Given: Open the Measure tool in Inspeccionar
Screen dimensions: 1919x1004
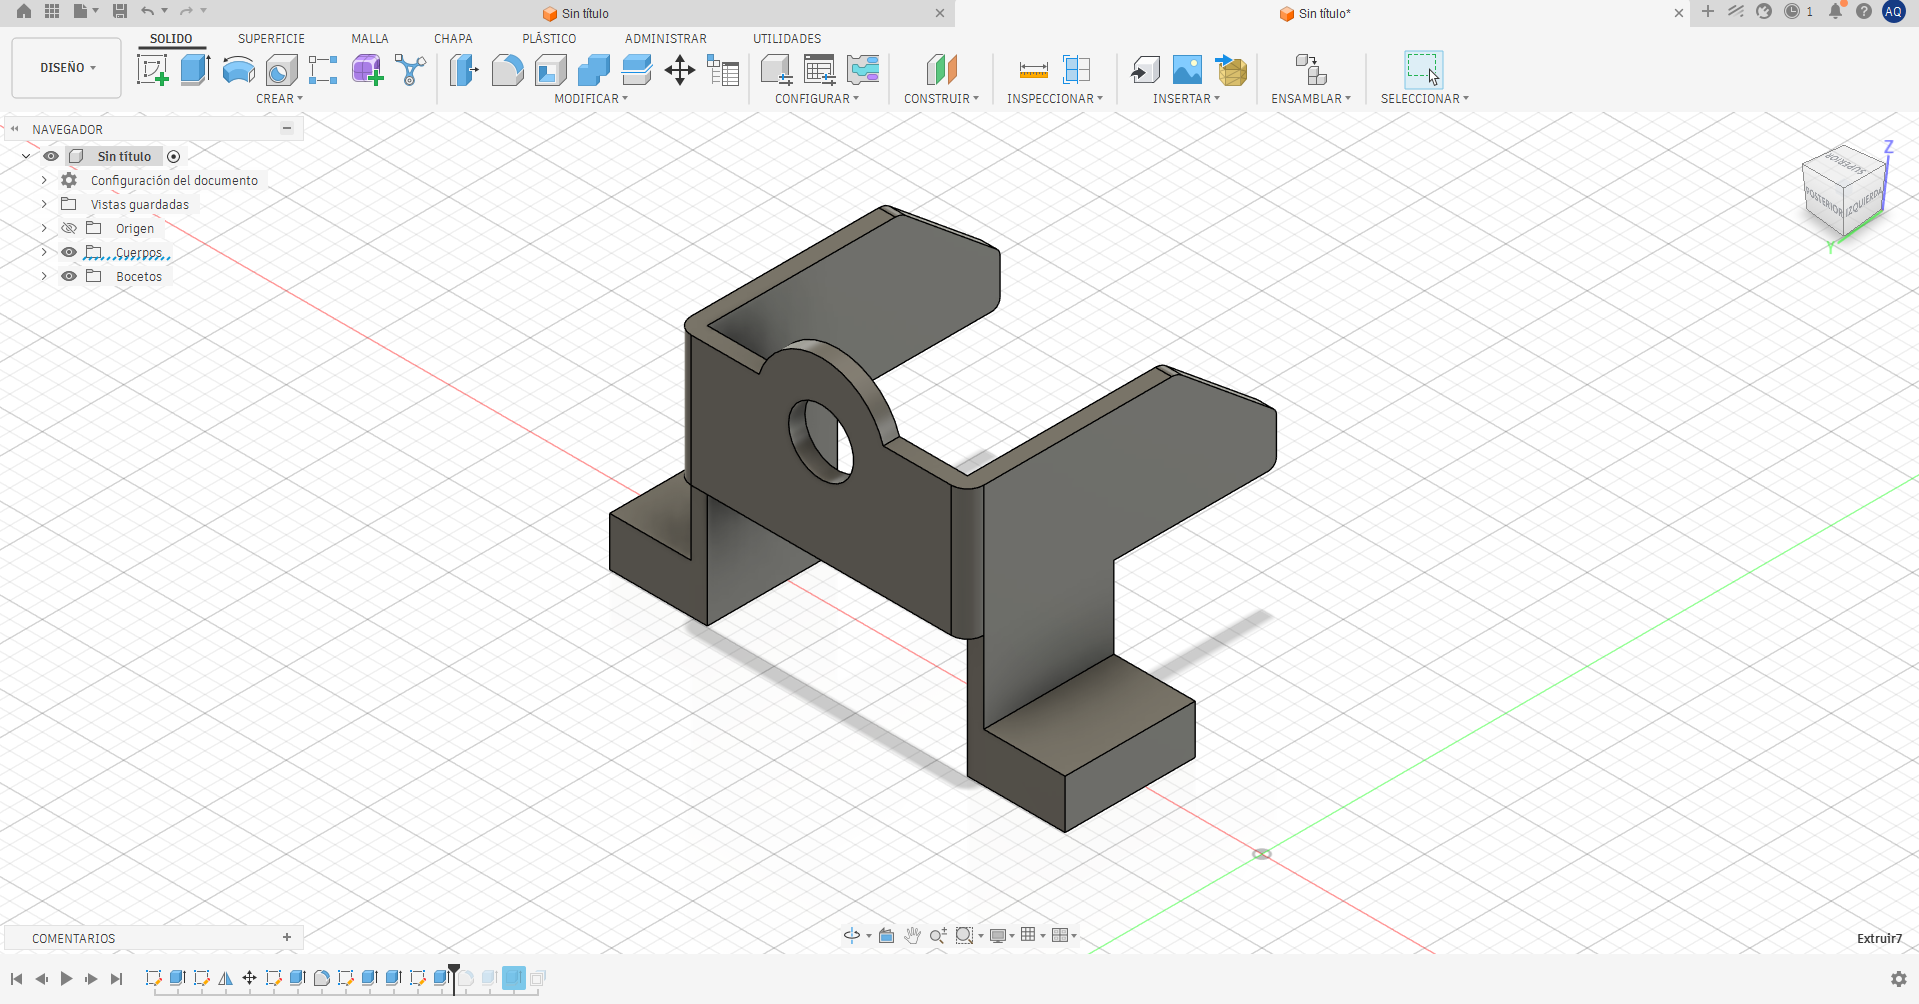Looking at the screenshot, I should pyautogui.click(x=1033, y=70).
